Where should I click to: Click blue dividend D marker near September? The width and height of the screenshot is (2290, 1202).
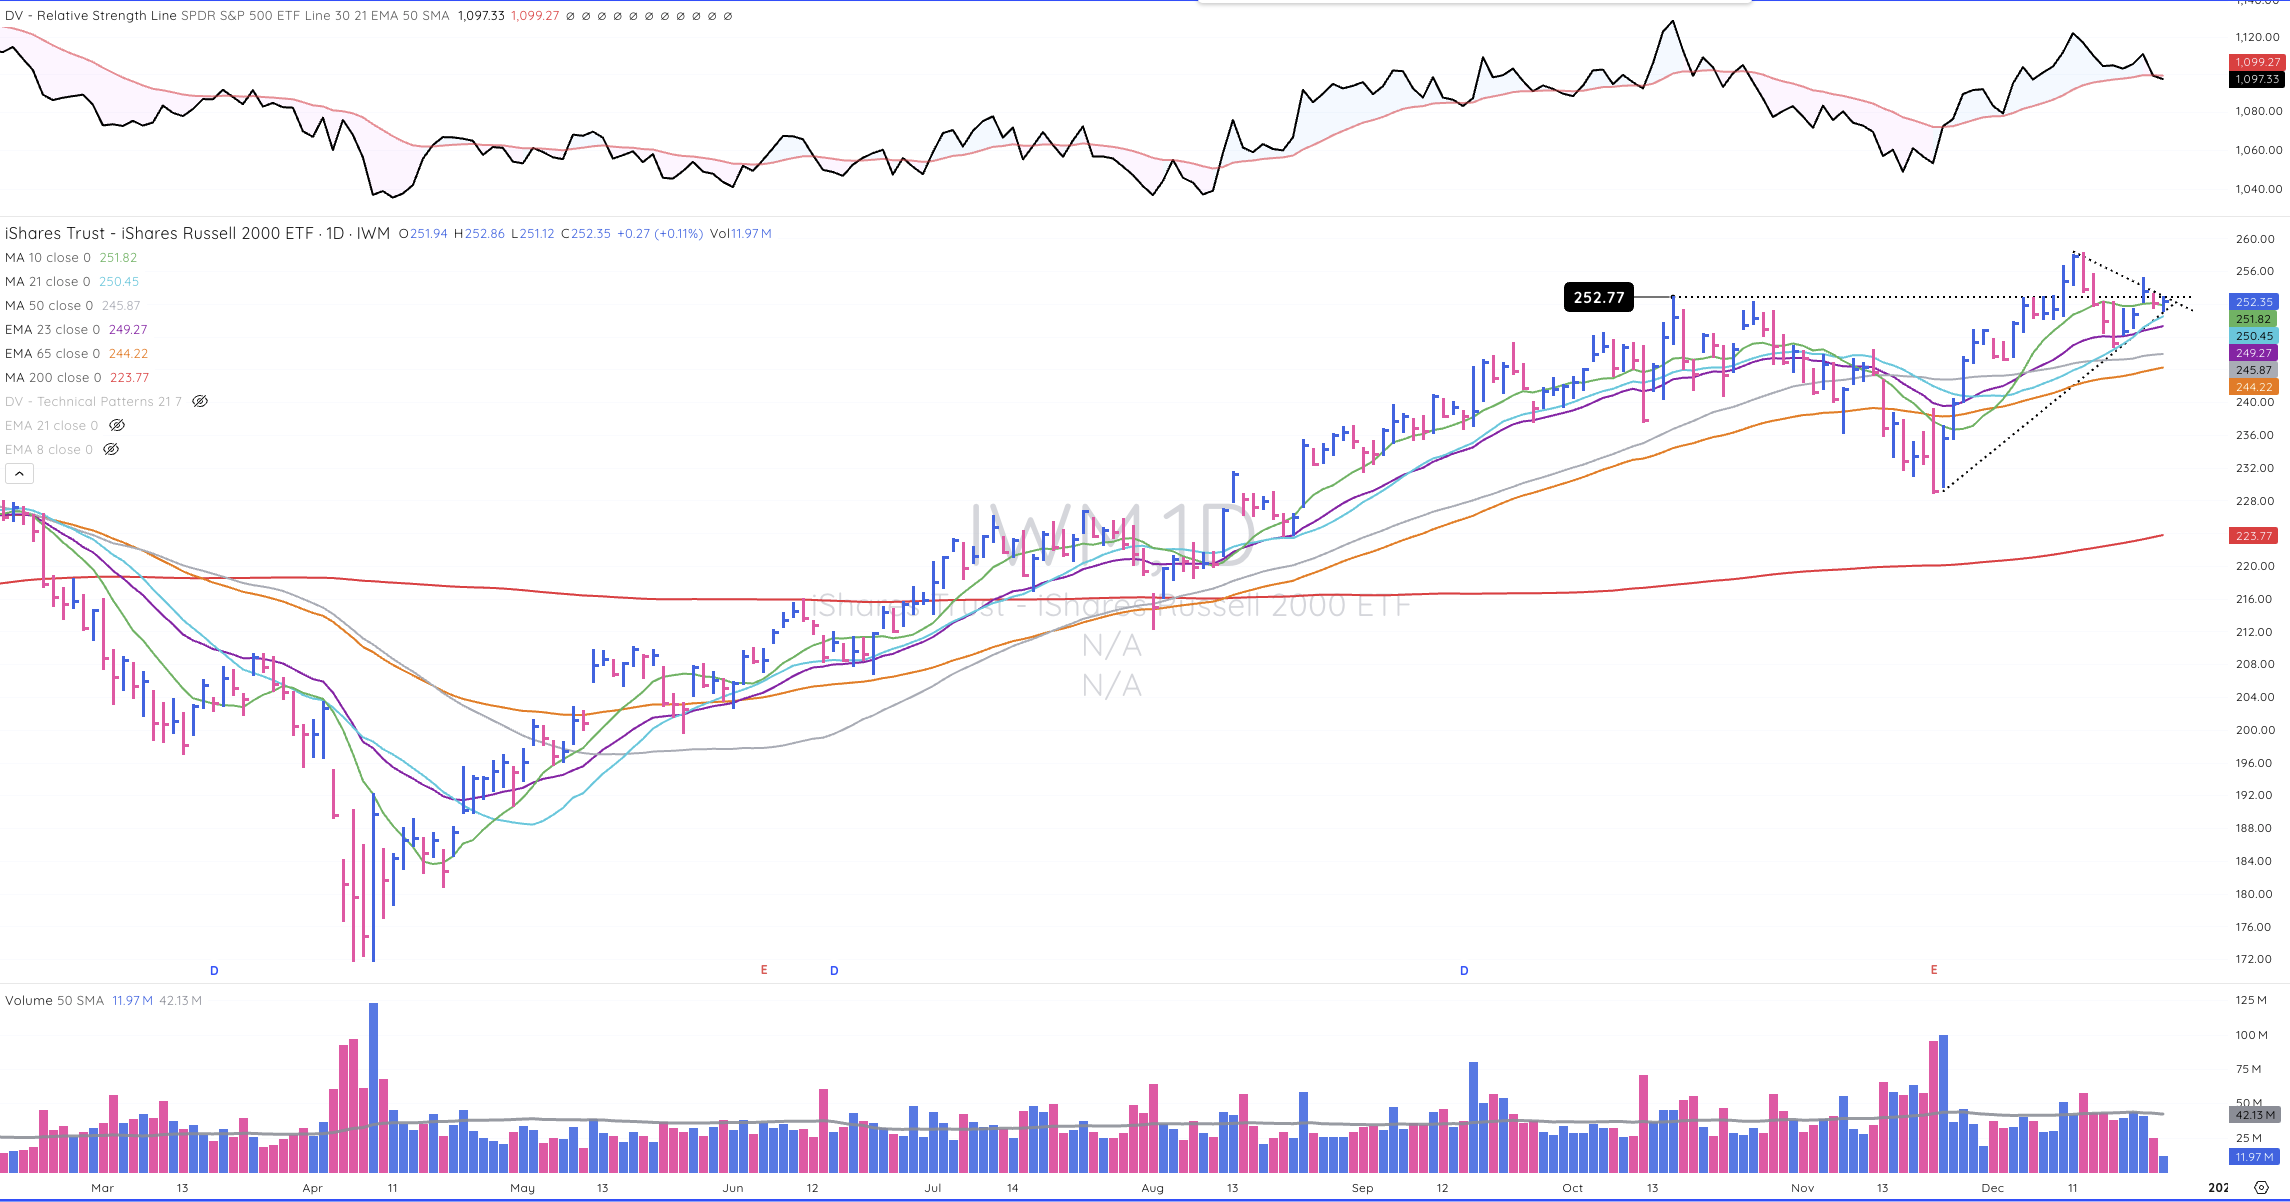[x=1464, y=971]
